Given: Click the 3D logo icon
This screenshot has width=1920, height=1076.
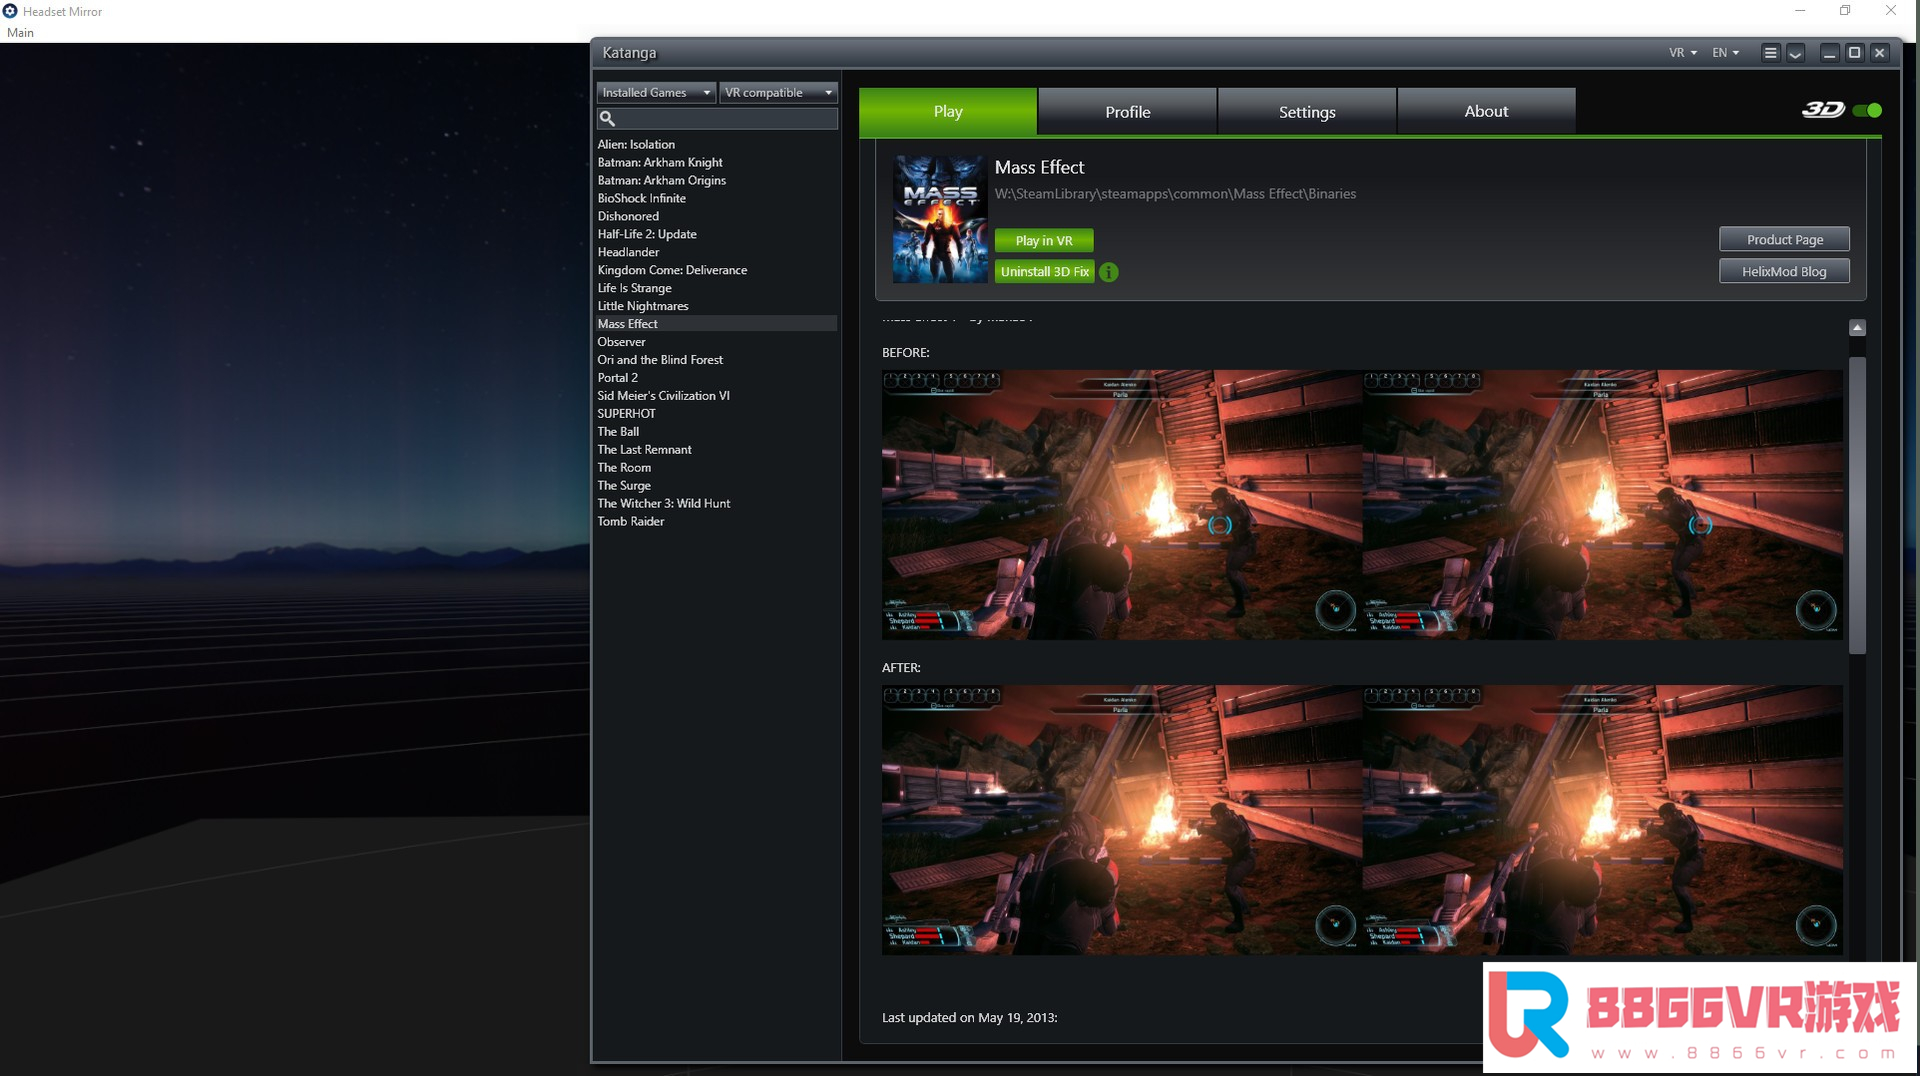Looking at the screenshot, I should [1823, 110].
